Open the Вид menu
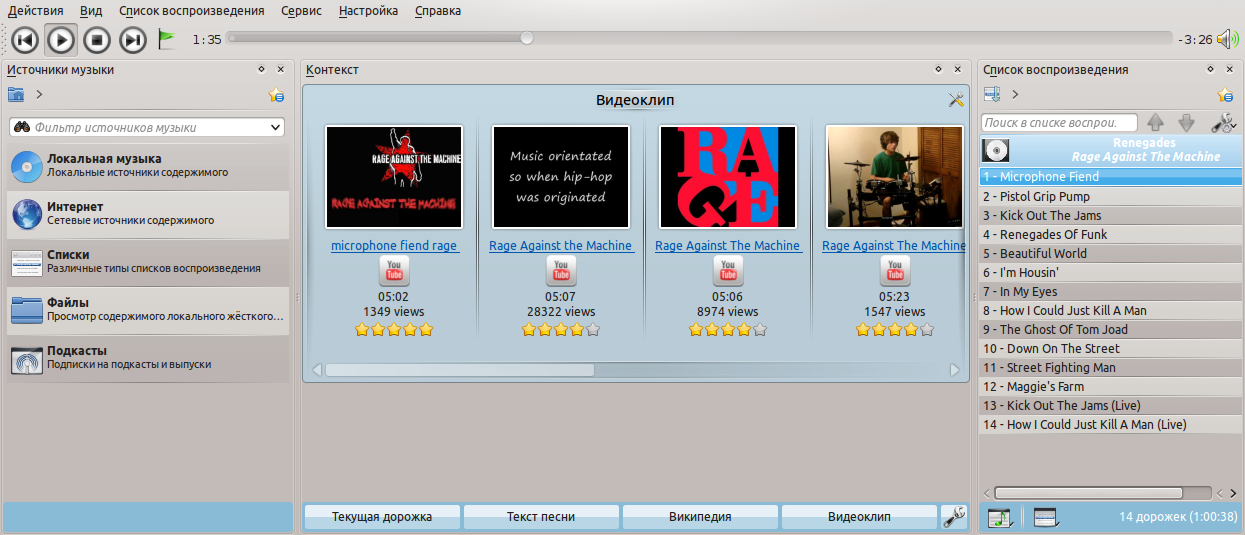 (91, 11)
